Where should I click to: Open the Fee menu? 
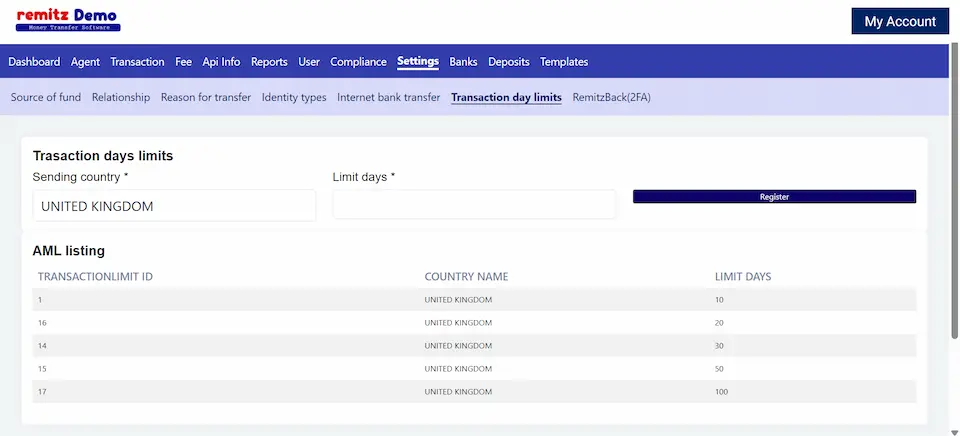click(183, 62)
